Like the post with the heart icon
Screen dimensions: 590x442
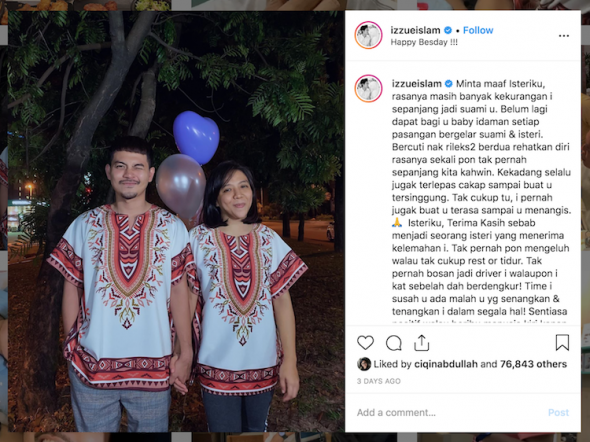tap(365, 343)
